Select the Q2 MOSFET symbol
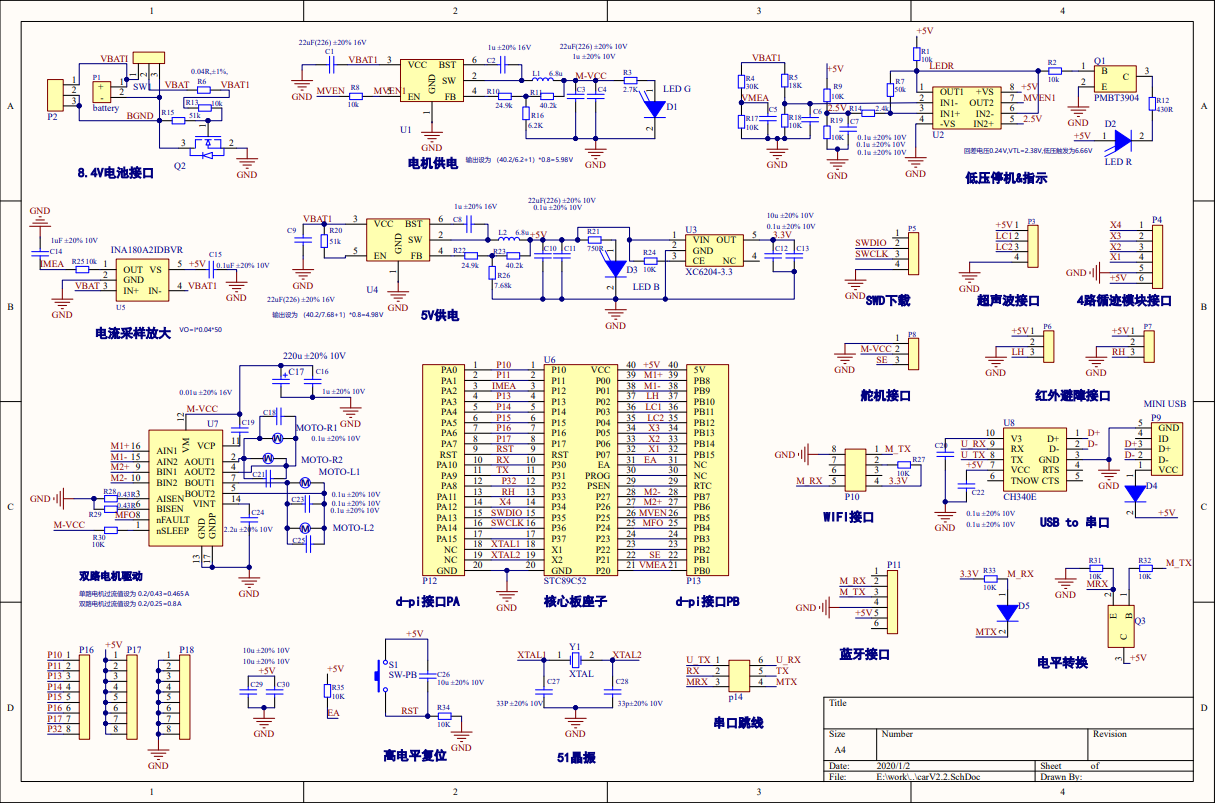Screen dimensions: 1215x803 [209, 149]
